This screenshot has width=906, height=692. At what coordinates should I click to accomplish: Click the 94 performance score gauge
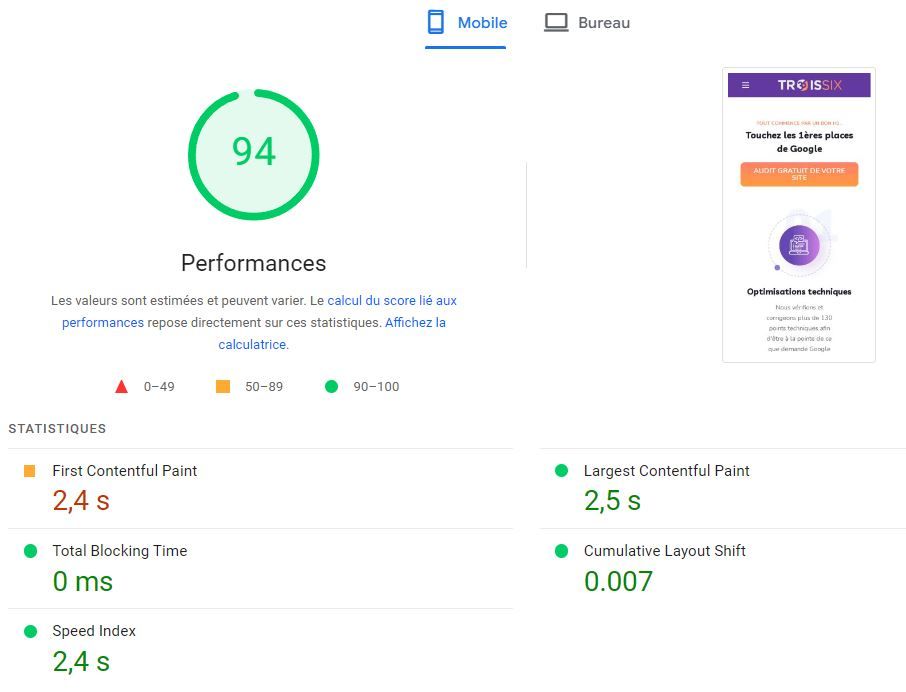click(253, 153)
